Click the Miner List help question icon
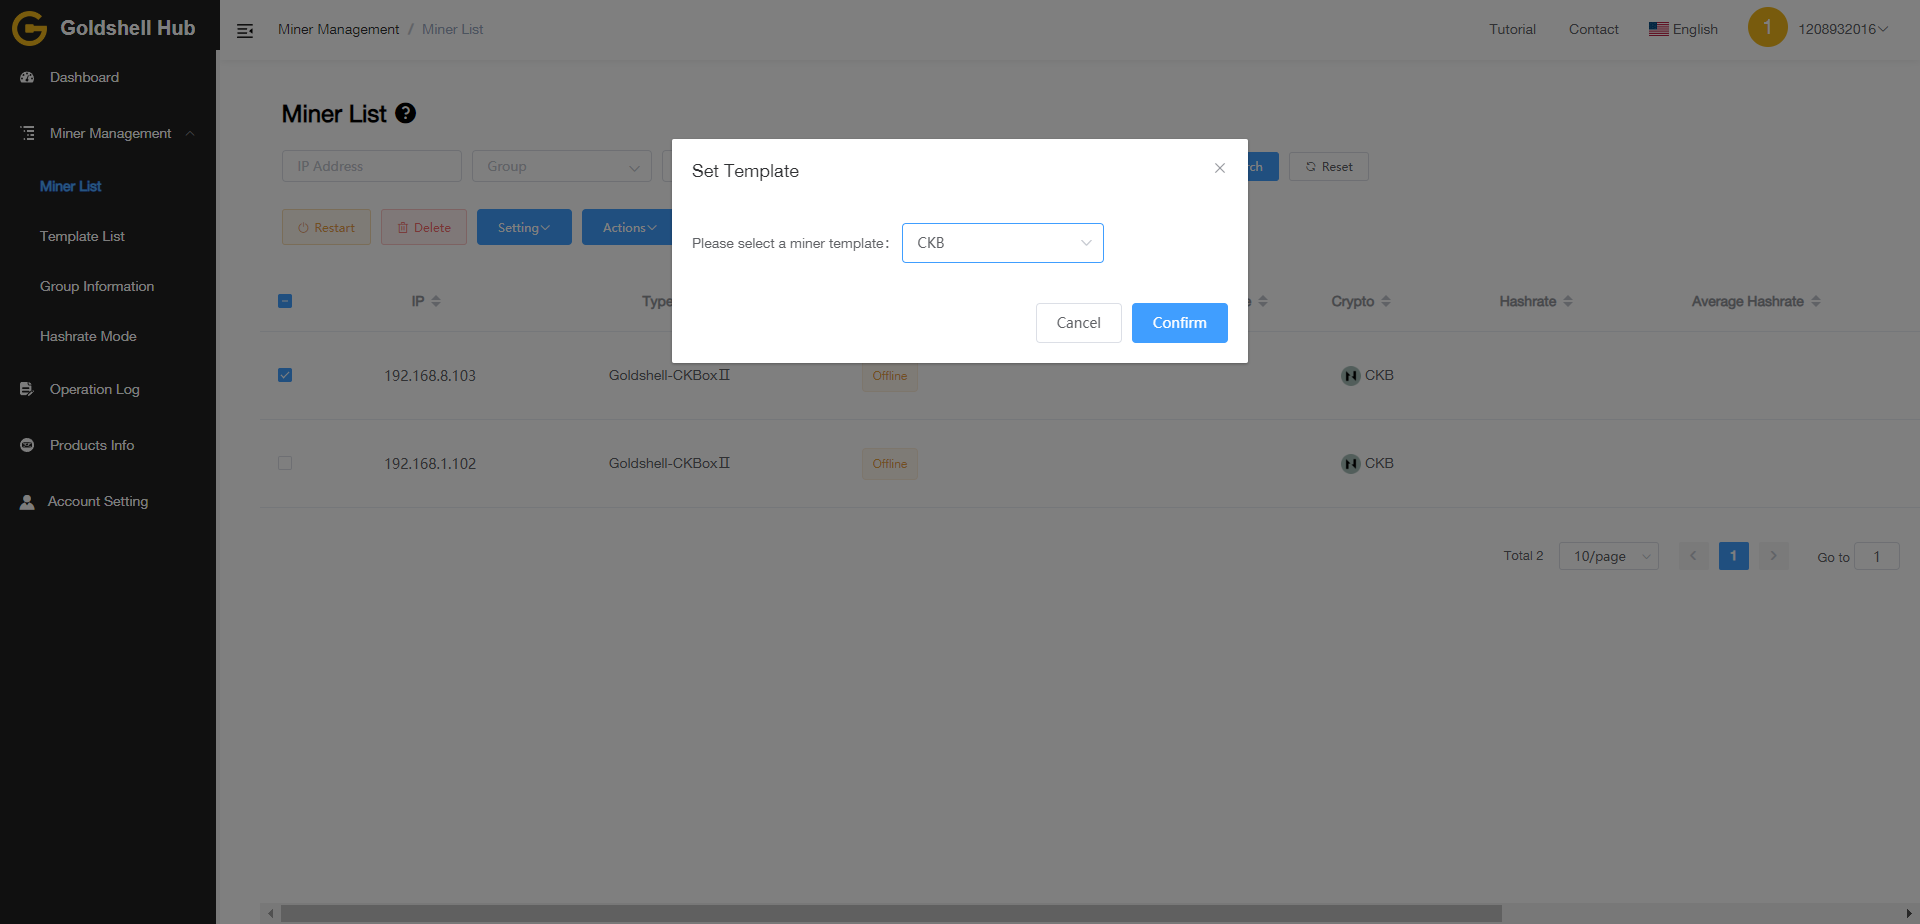This screenshot has width=1920, height=924. (405, 113)
